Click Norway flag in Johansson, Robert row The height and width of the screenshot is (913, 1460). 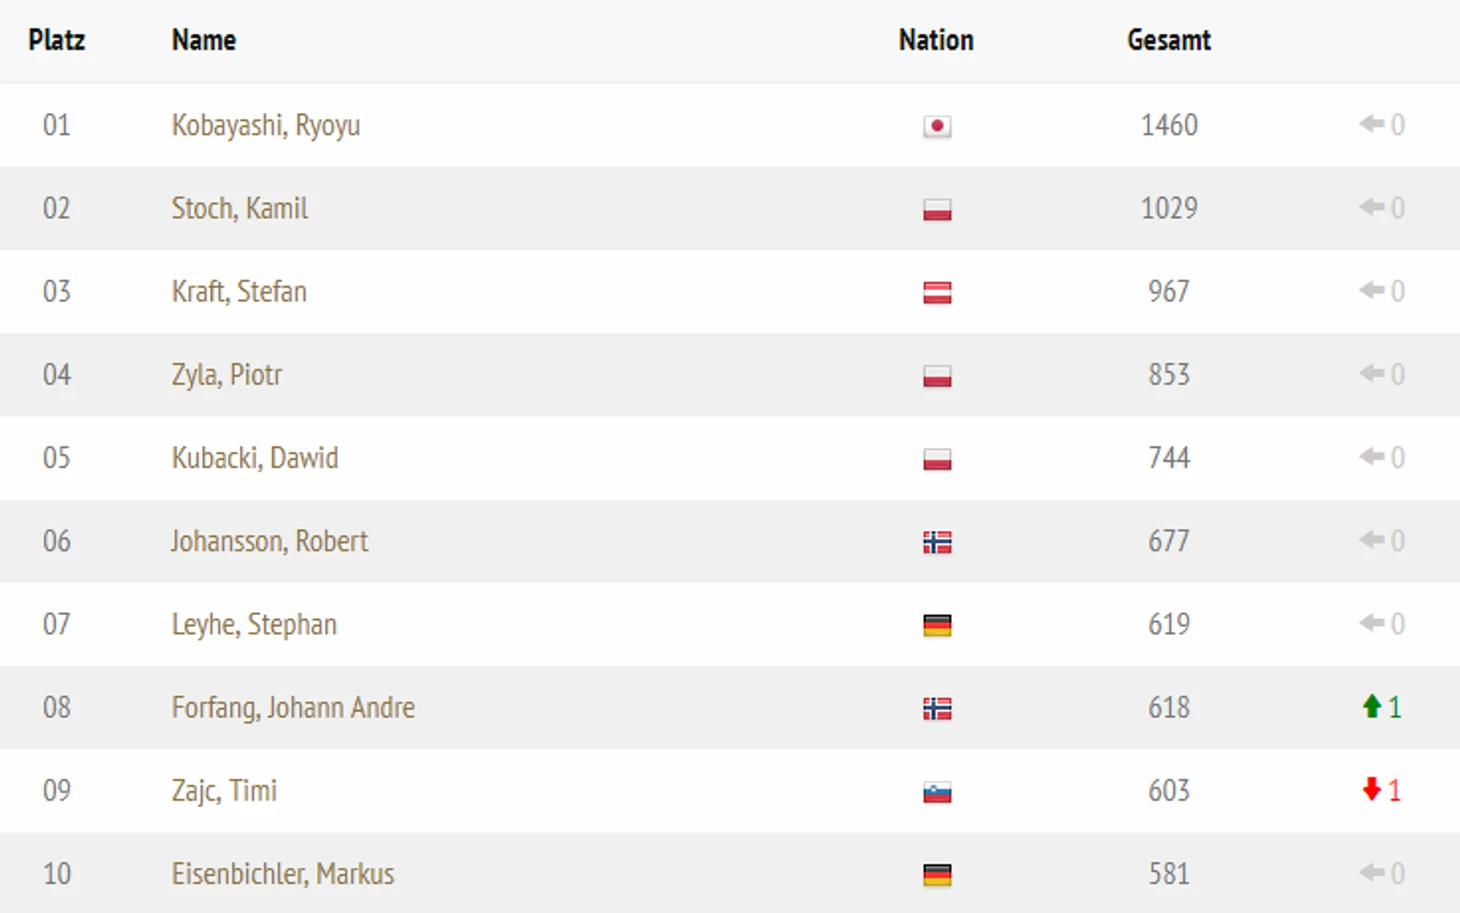[x=936, y=542]
